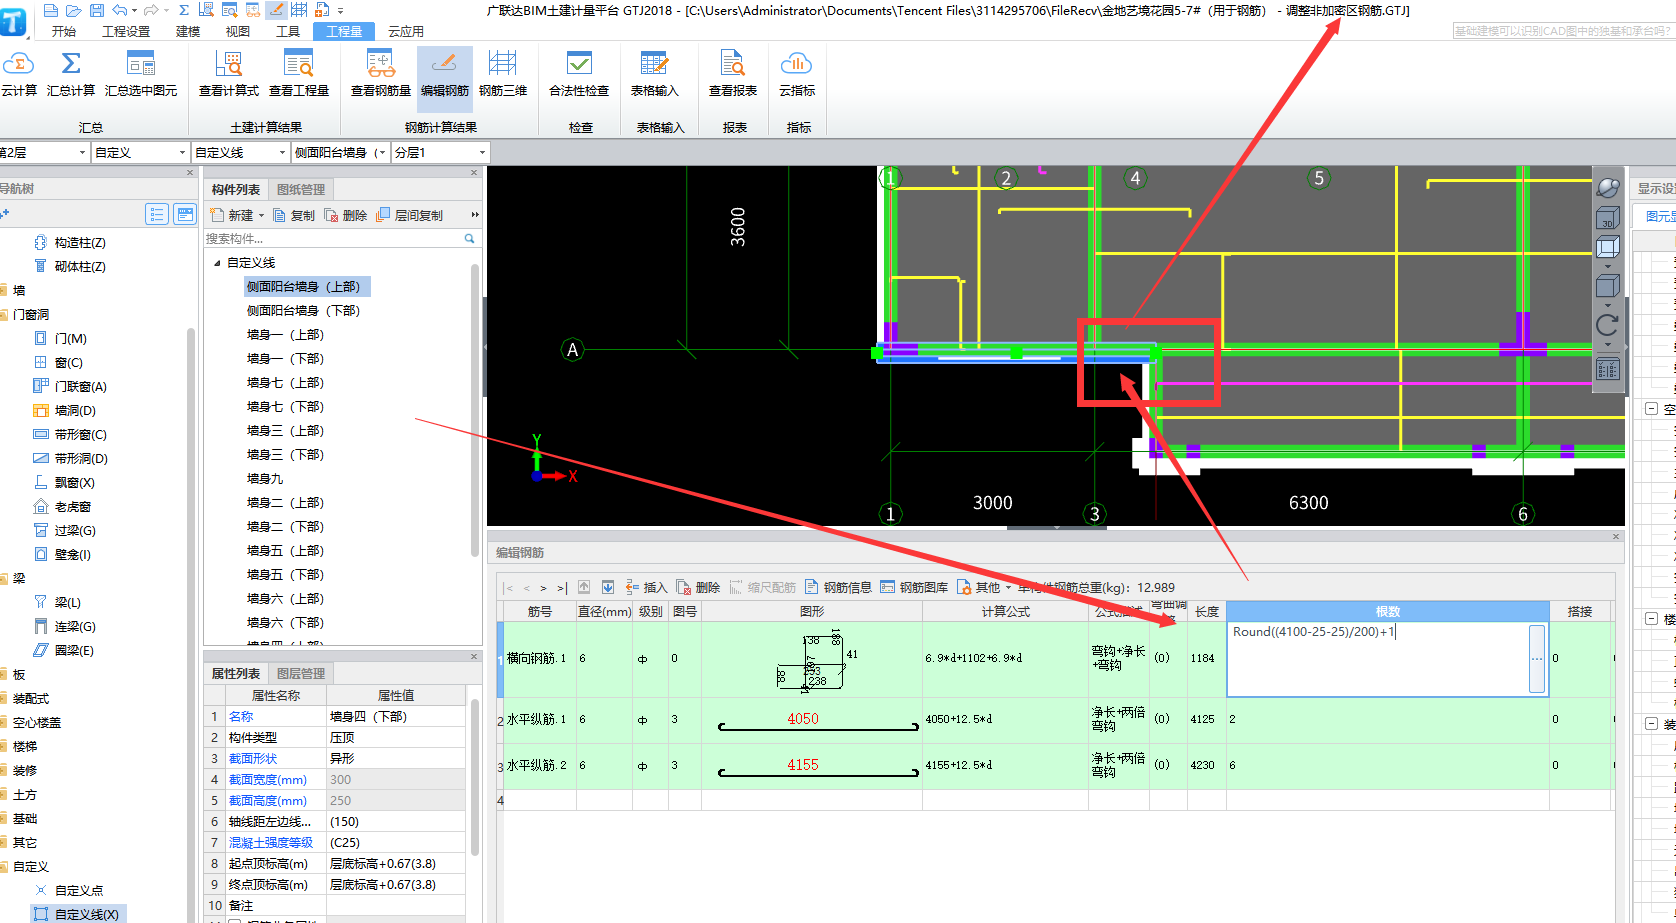Open 钢筋图库 rebar library

[914, 587]
